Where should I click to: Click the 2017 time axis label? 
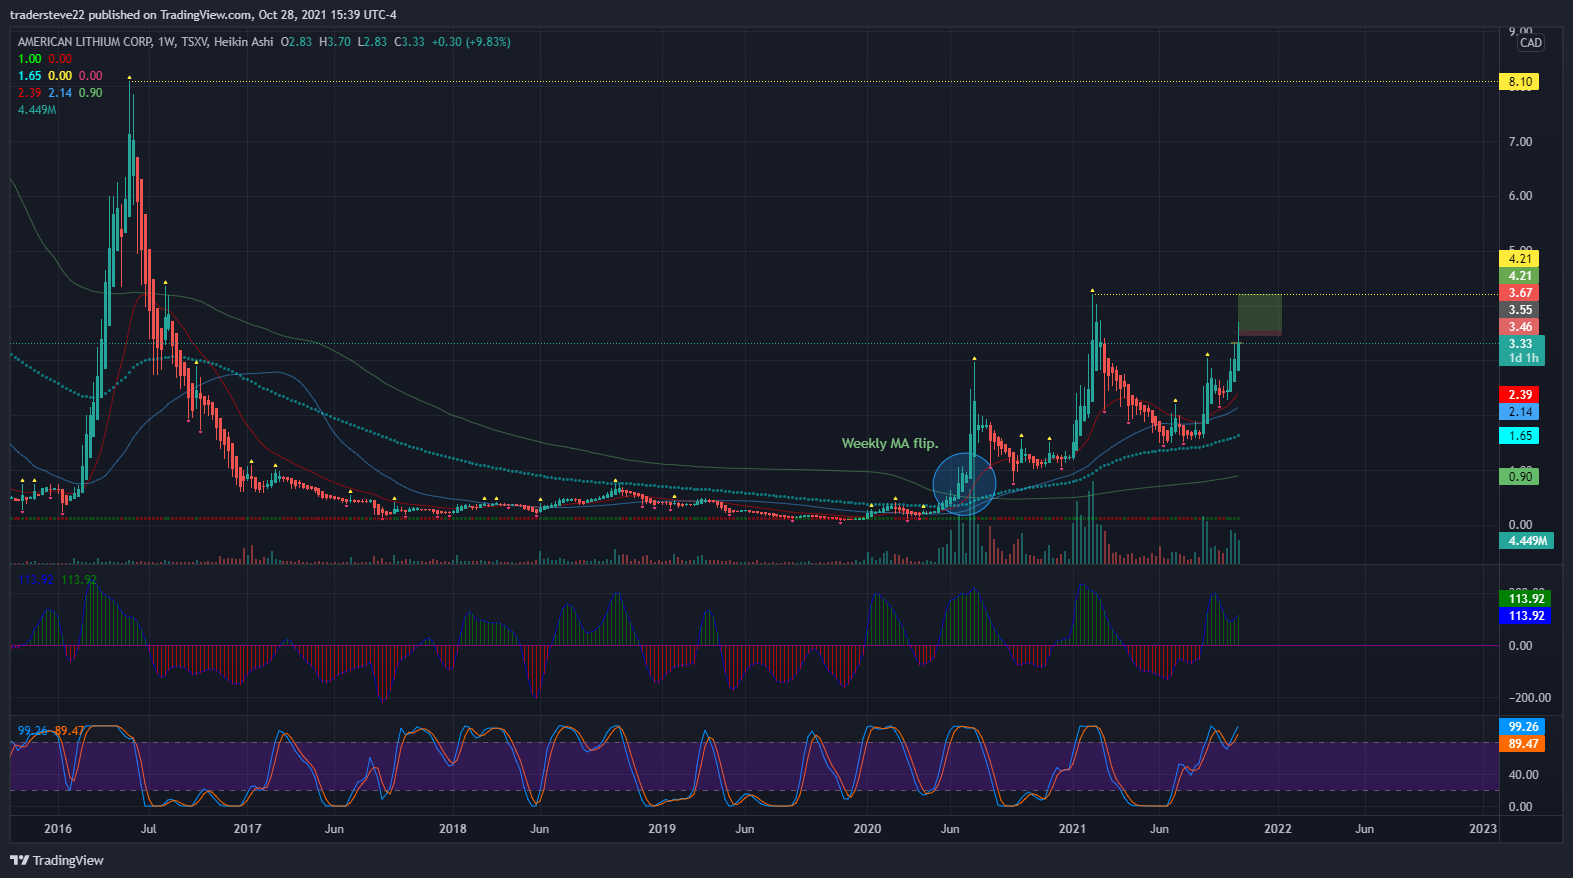247,829
